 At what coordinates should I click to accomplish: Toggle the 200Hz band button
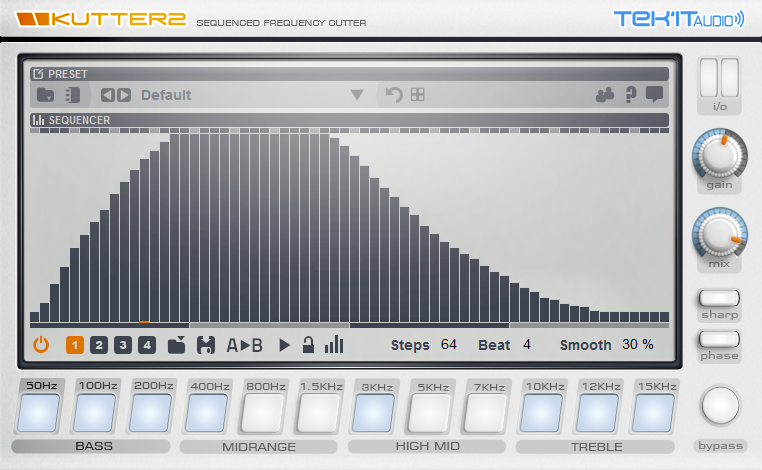[x=151, y=412]
